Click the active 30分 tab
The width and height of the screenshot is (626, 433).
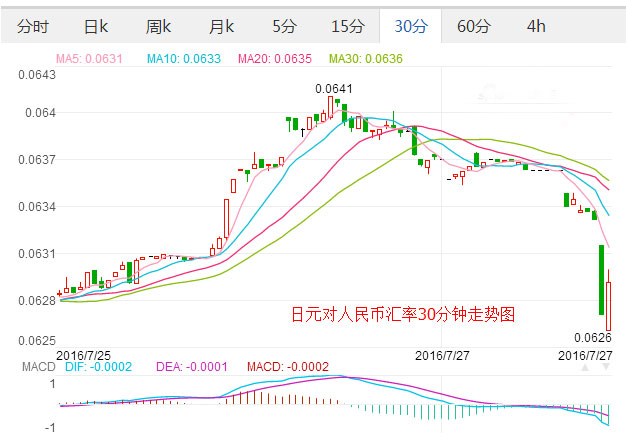410,26
